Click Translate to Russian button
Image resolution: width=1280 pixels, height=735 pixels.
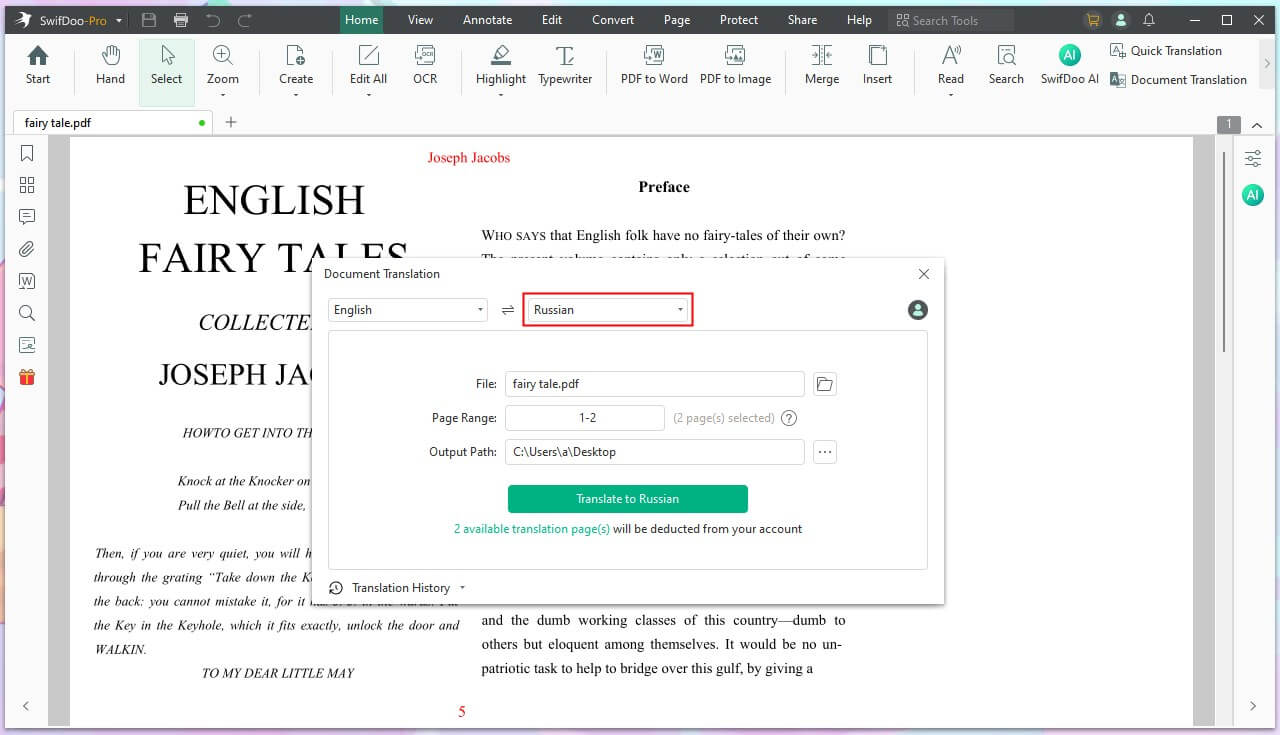pyautogui.click(x=628, y=499)
